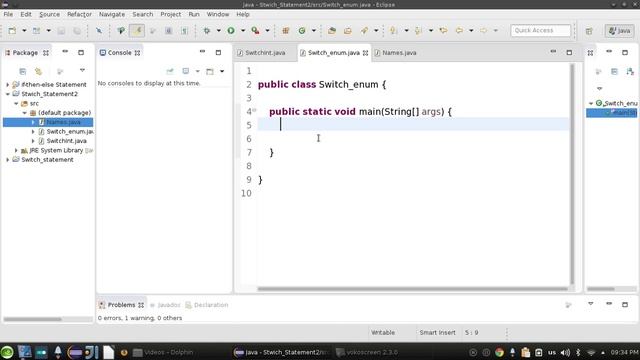Screen dimensions: 640x360
Task: Toggle Block Selection Mode icon
Action: click(x=168, y=31)
